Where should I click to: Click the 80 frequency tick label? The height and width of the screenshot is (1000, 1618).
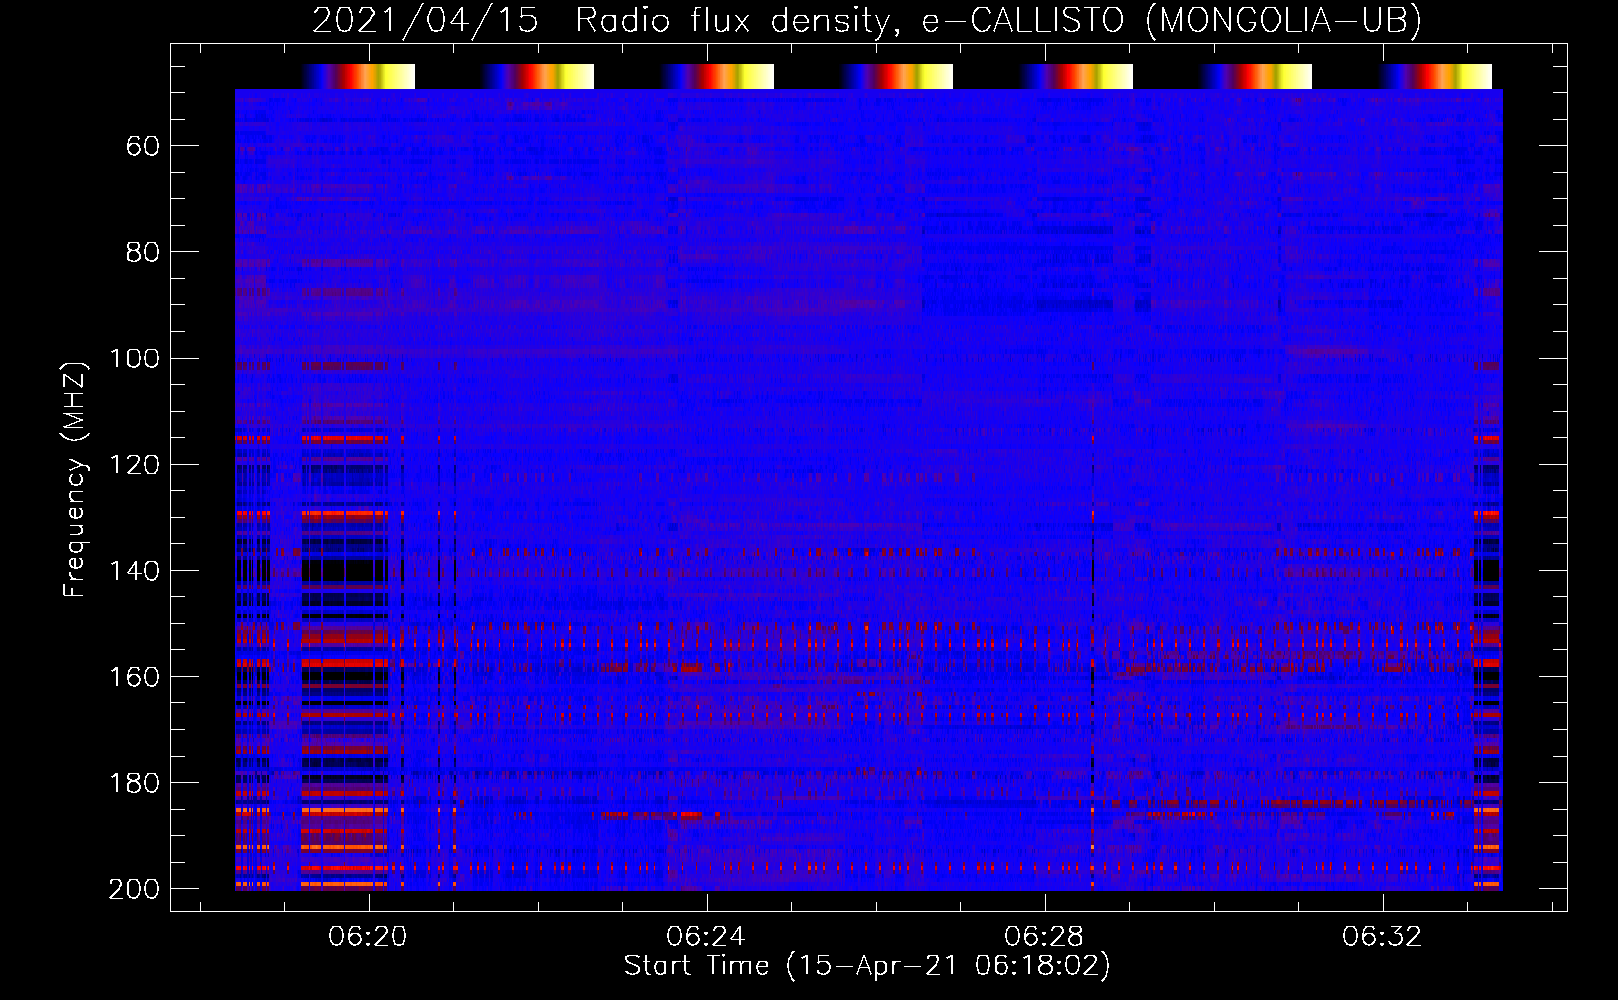pos(143,253)
